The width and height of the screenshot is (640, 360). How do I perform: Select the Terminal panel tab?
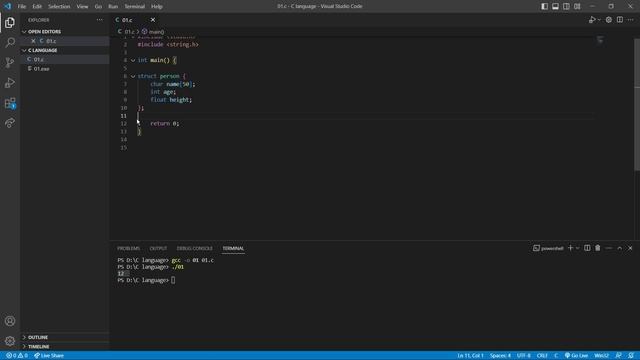(233, 248)
